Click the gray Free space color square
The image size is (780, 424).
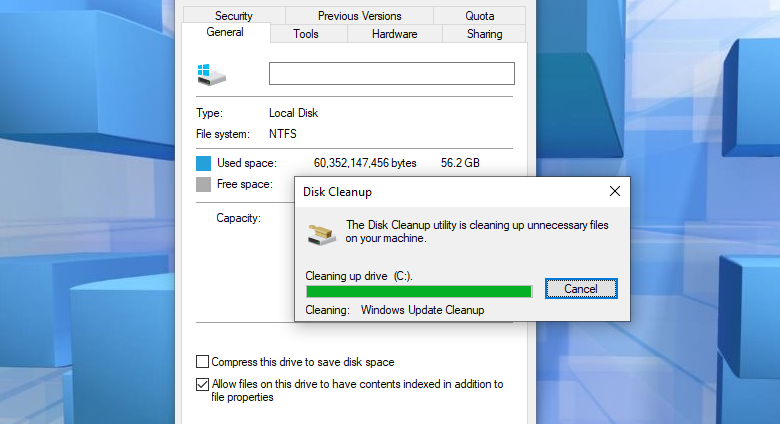coord(203,185)
